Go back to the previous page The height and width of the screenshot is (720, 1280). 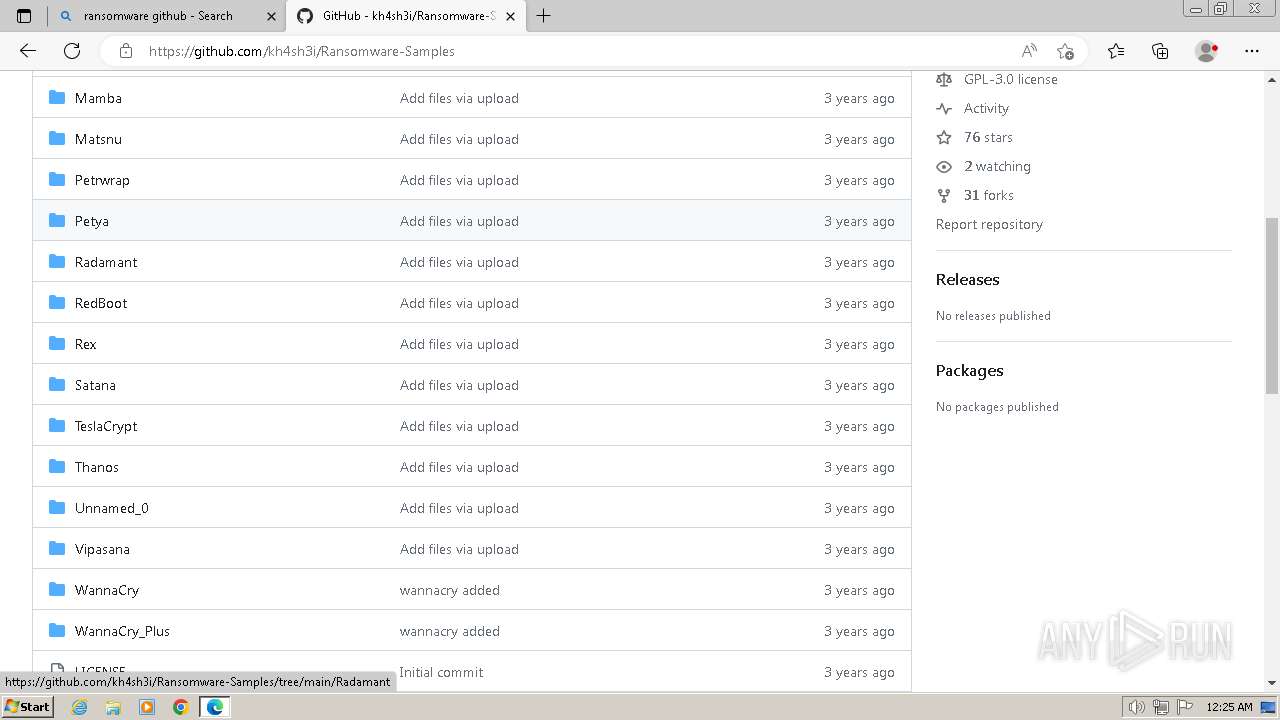(28, 51)
